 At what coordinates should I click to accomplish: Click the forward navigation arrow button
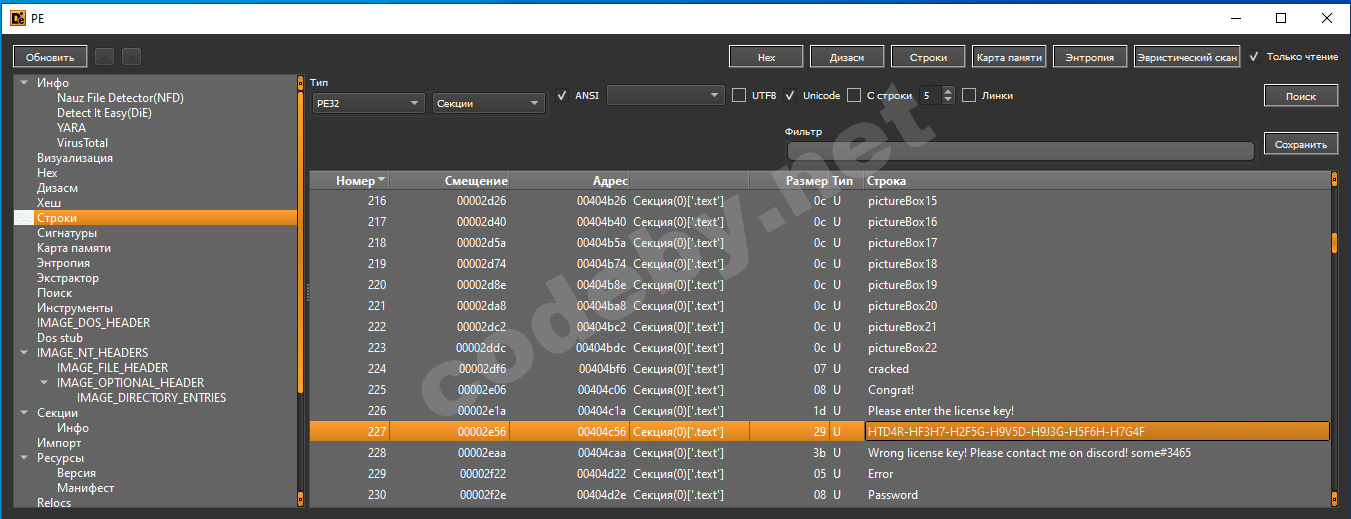pos(131,57)
